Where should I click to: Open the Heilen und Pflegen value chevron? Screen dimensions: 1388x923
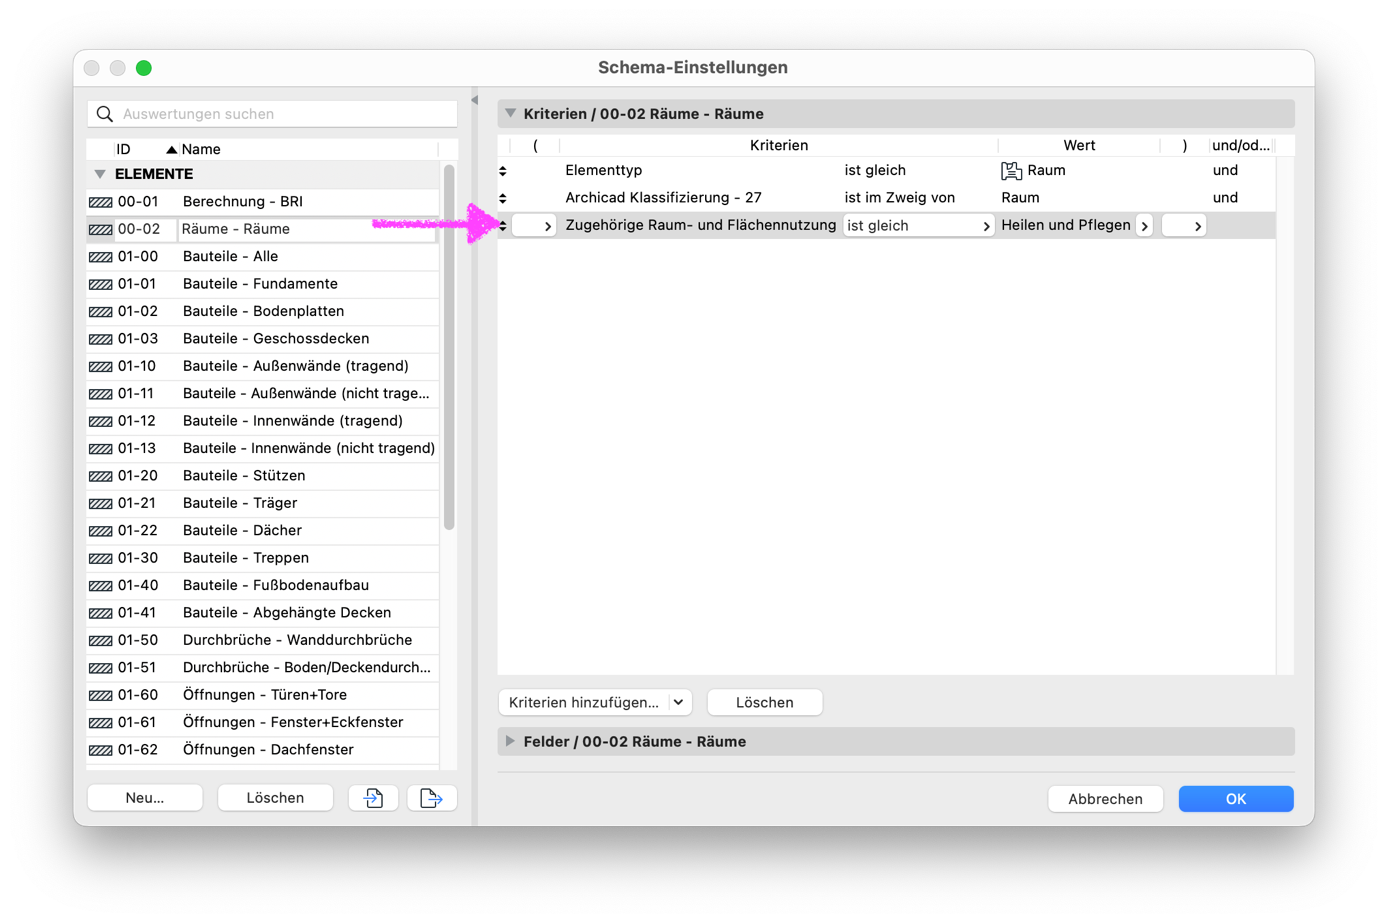click(x=1145, y=226)
